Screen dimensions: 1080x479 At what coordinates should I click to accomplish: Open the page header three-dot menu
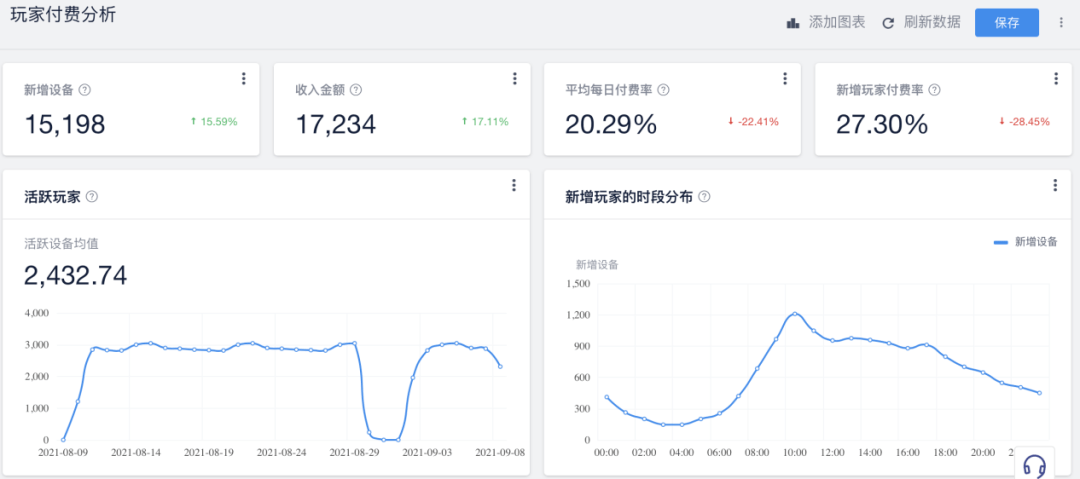pos(1060,23)
